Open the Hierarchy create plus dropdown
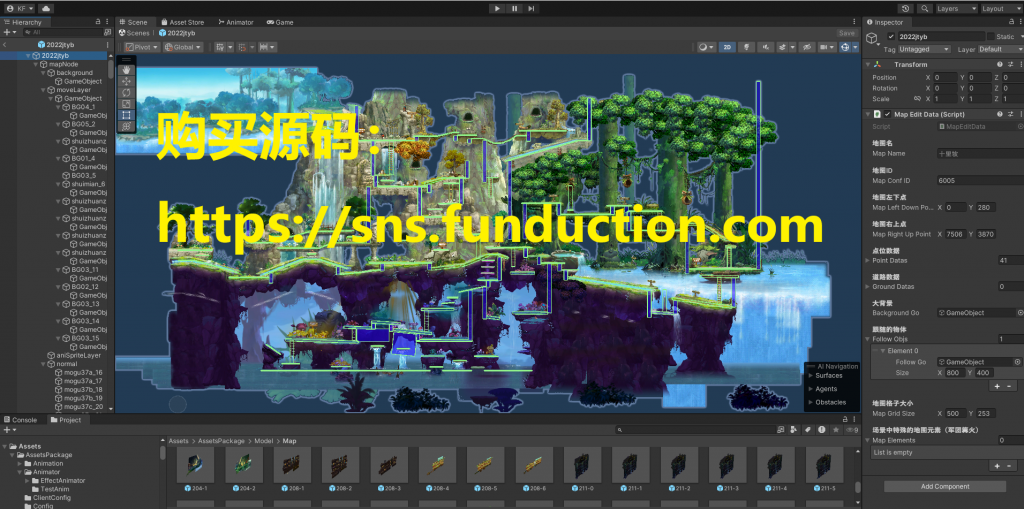This screenshot has height=509, width=1024. [10, 32]
